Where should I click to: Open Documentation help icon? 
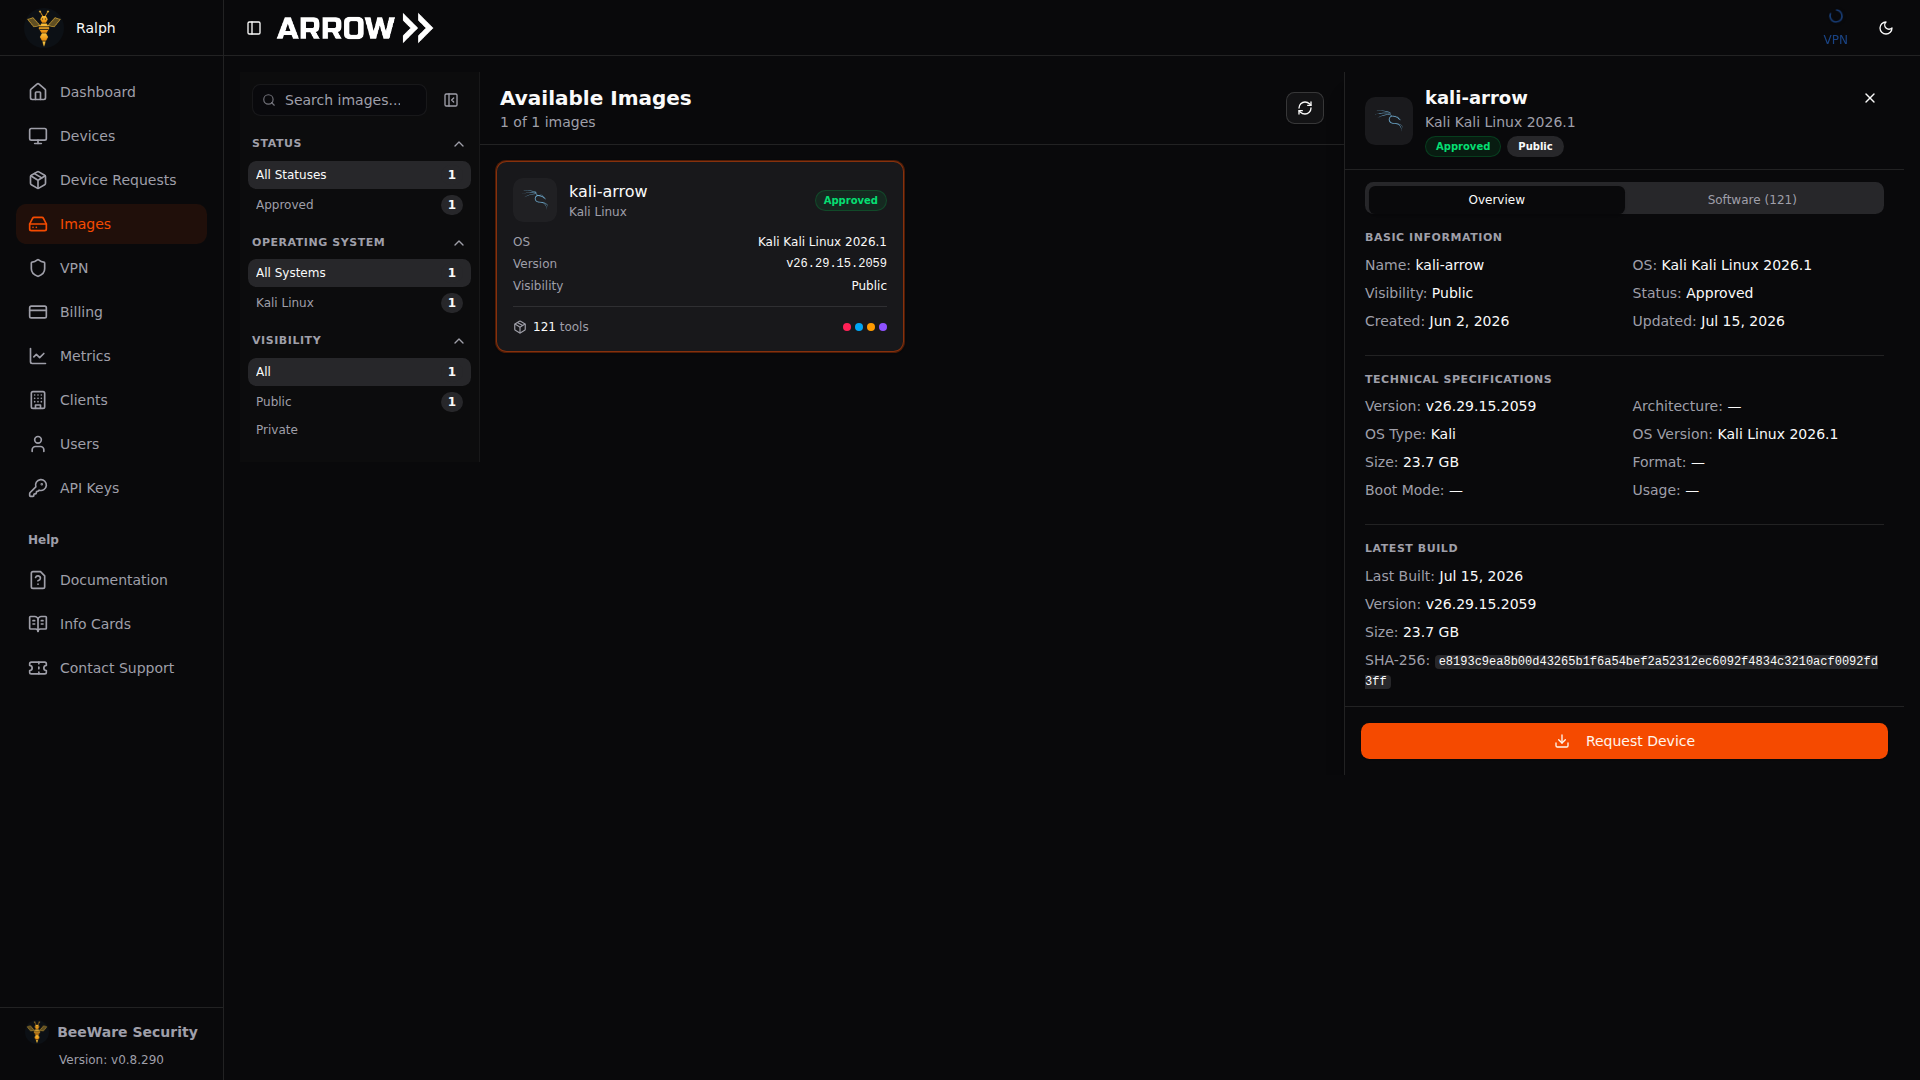click(38, 580)
